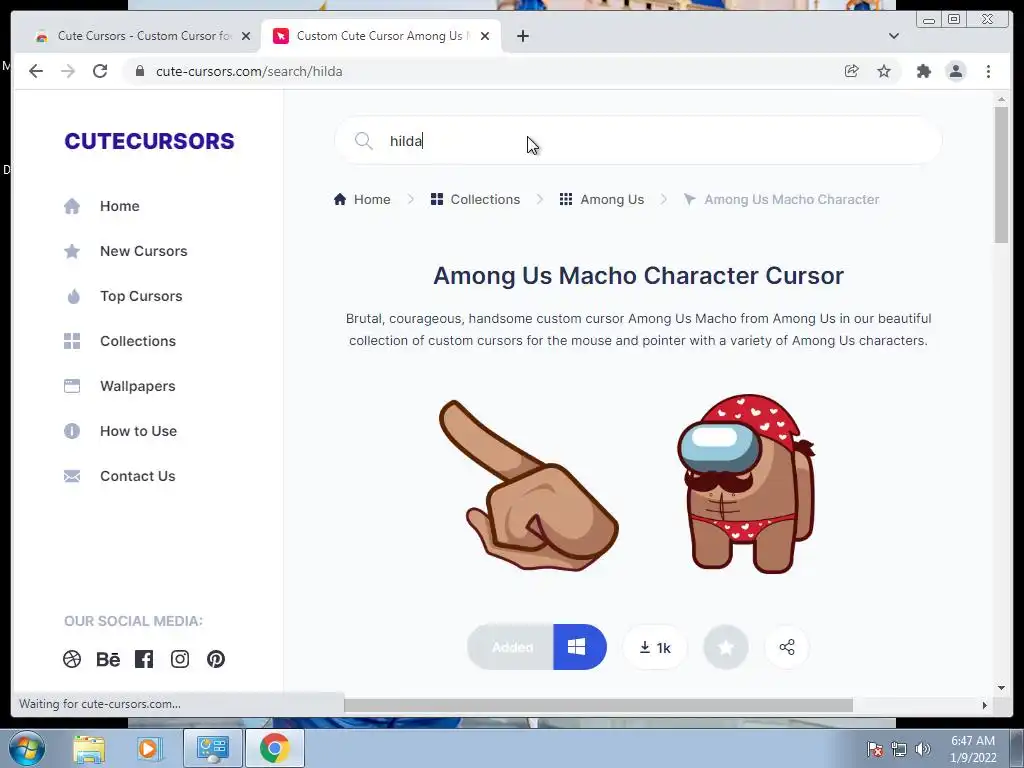The height and width of the screenshot is (768, 1024).
Task: Open the Instagram social icon
Action: pyautogui.click(x=180, y=659)
